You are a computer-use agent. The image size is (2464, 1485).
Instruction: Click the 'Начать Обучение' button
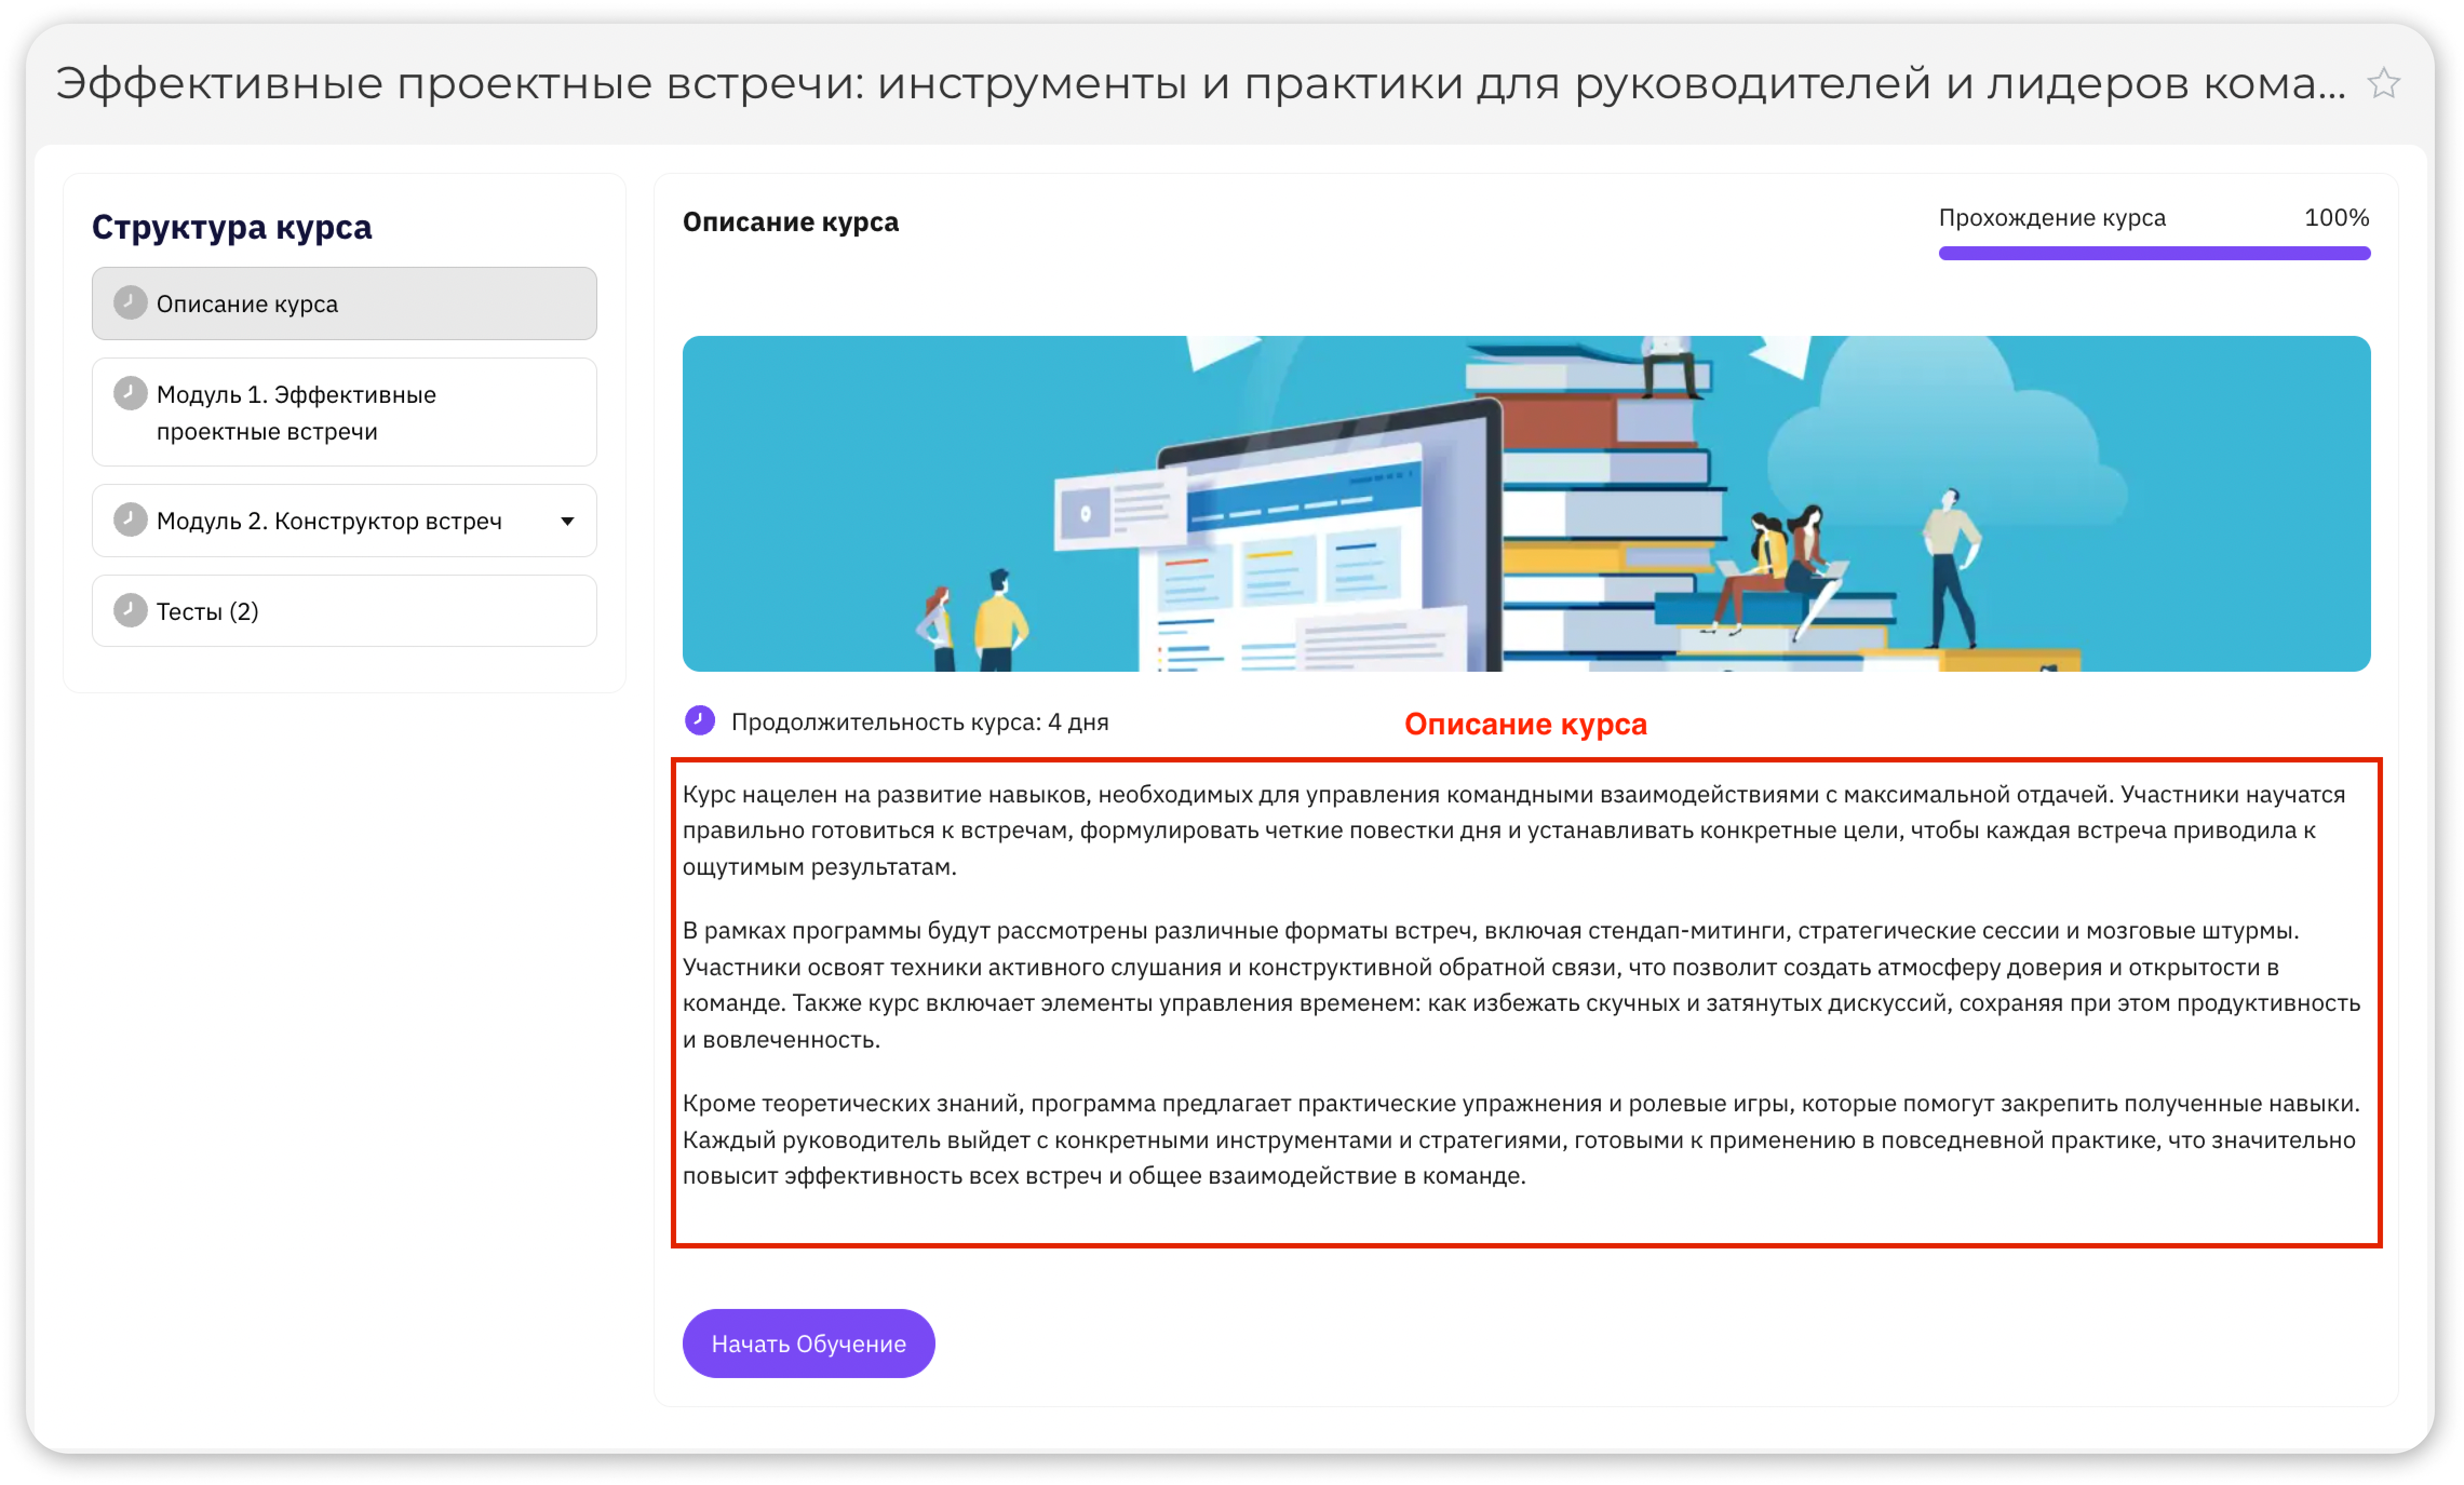(x=808, y=1343)
